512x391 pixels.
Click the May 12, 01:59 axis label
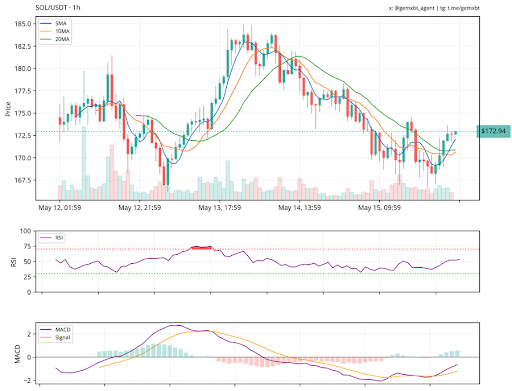click(x=60, y=208)
